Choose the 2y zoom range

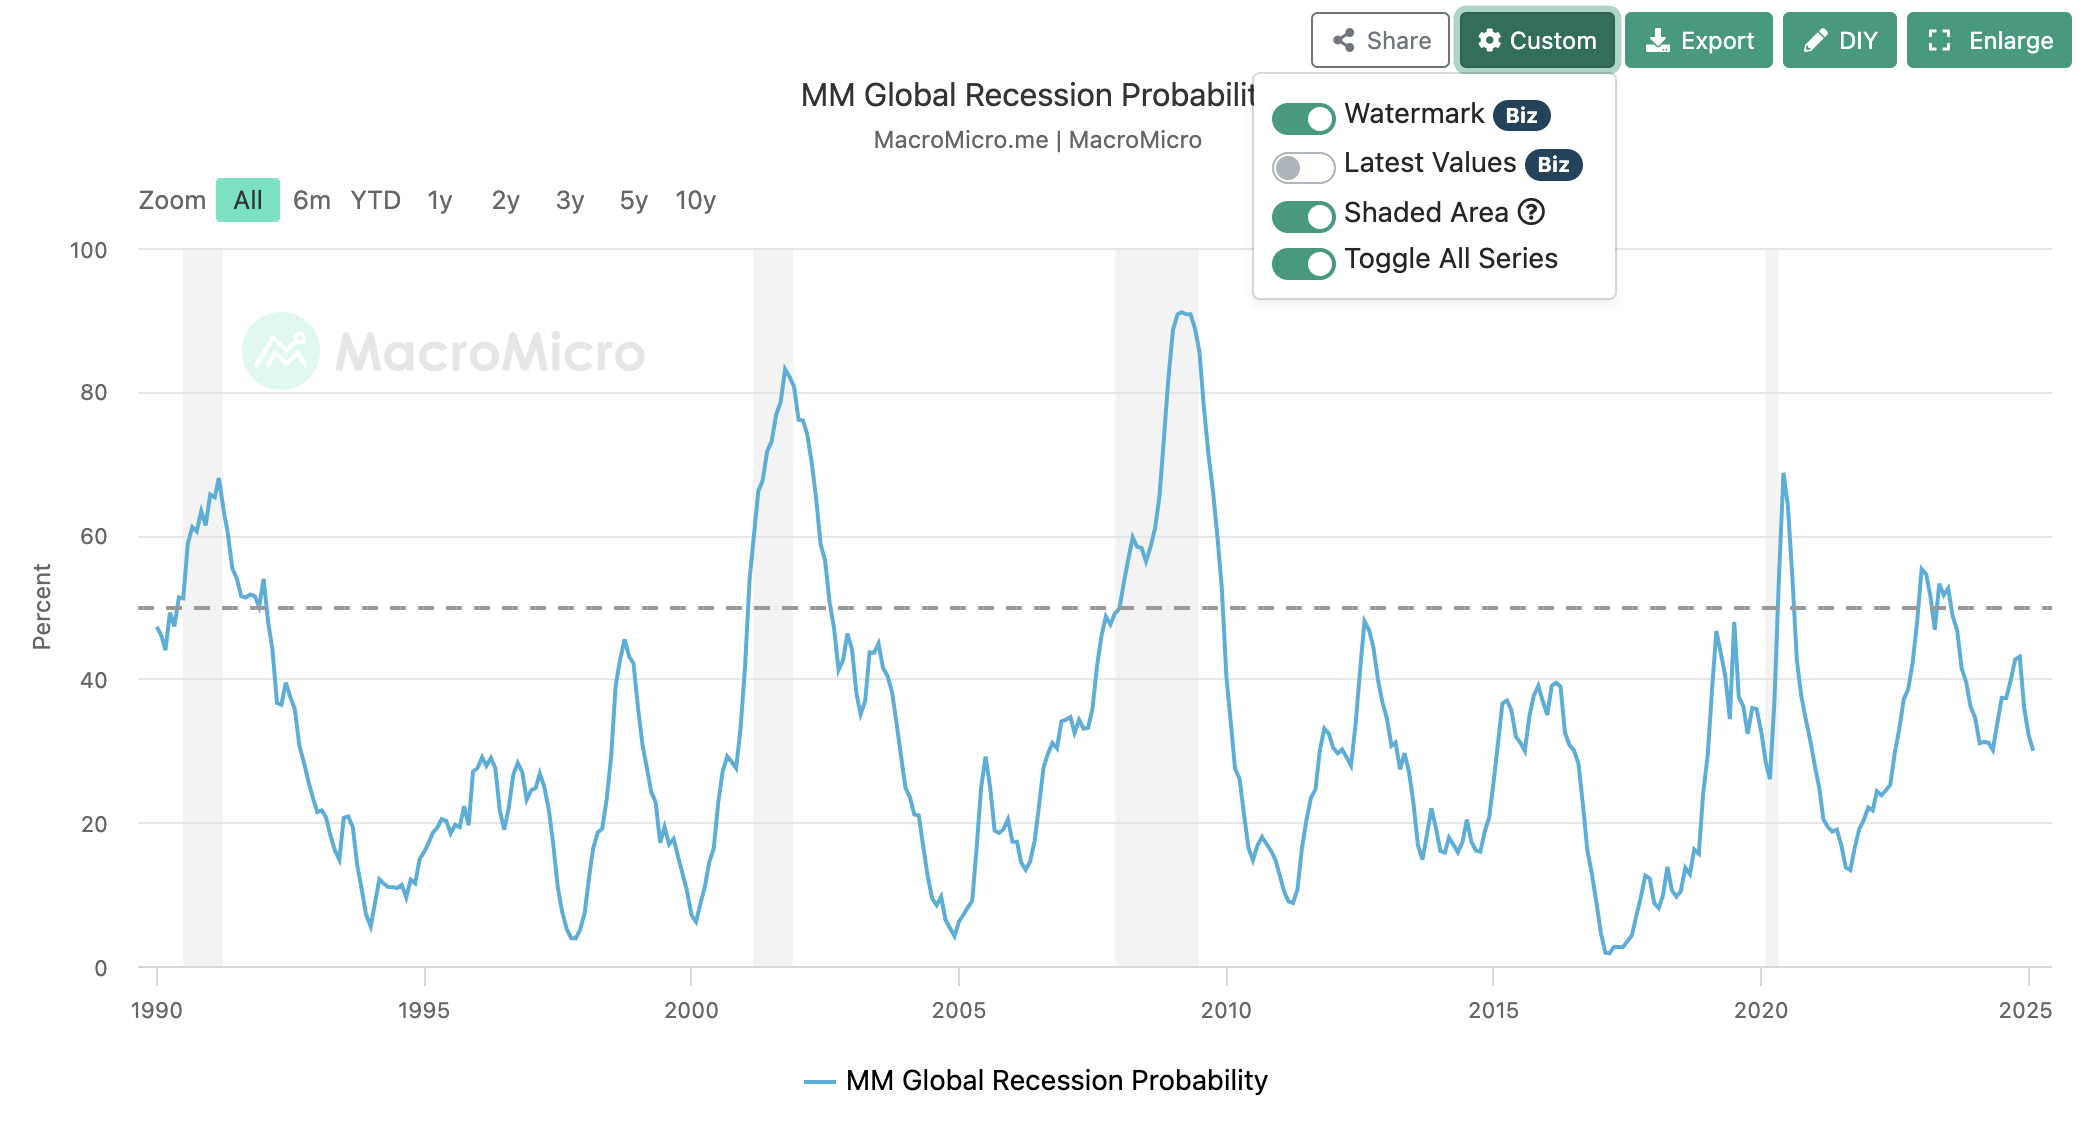pyautogui.click(x=506, y=200)
